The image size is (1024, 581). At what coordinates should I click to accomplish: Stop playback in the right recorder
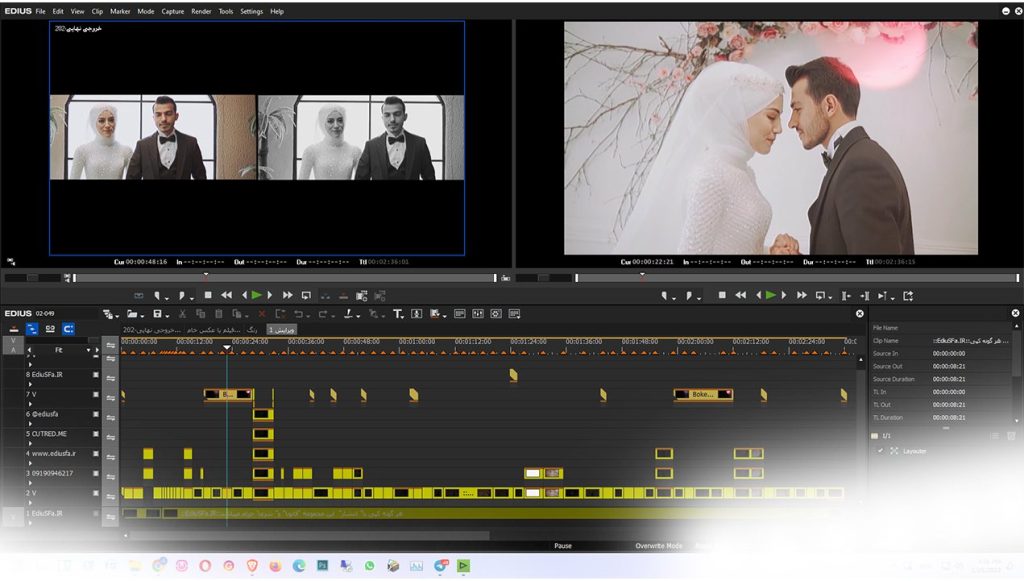point(722,295)
